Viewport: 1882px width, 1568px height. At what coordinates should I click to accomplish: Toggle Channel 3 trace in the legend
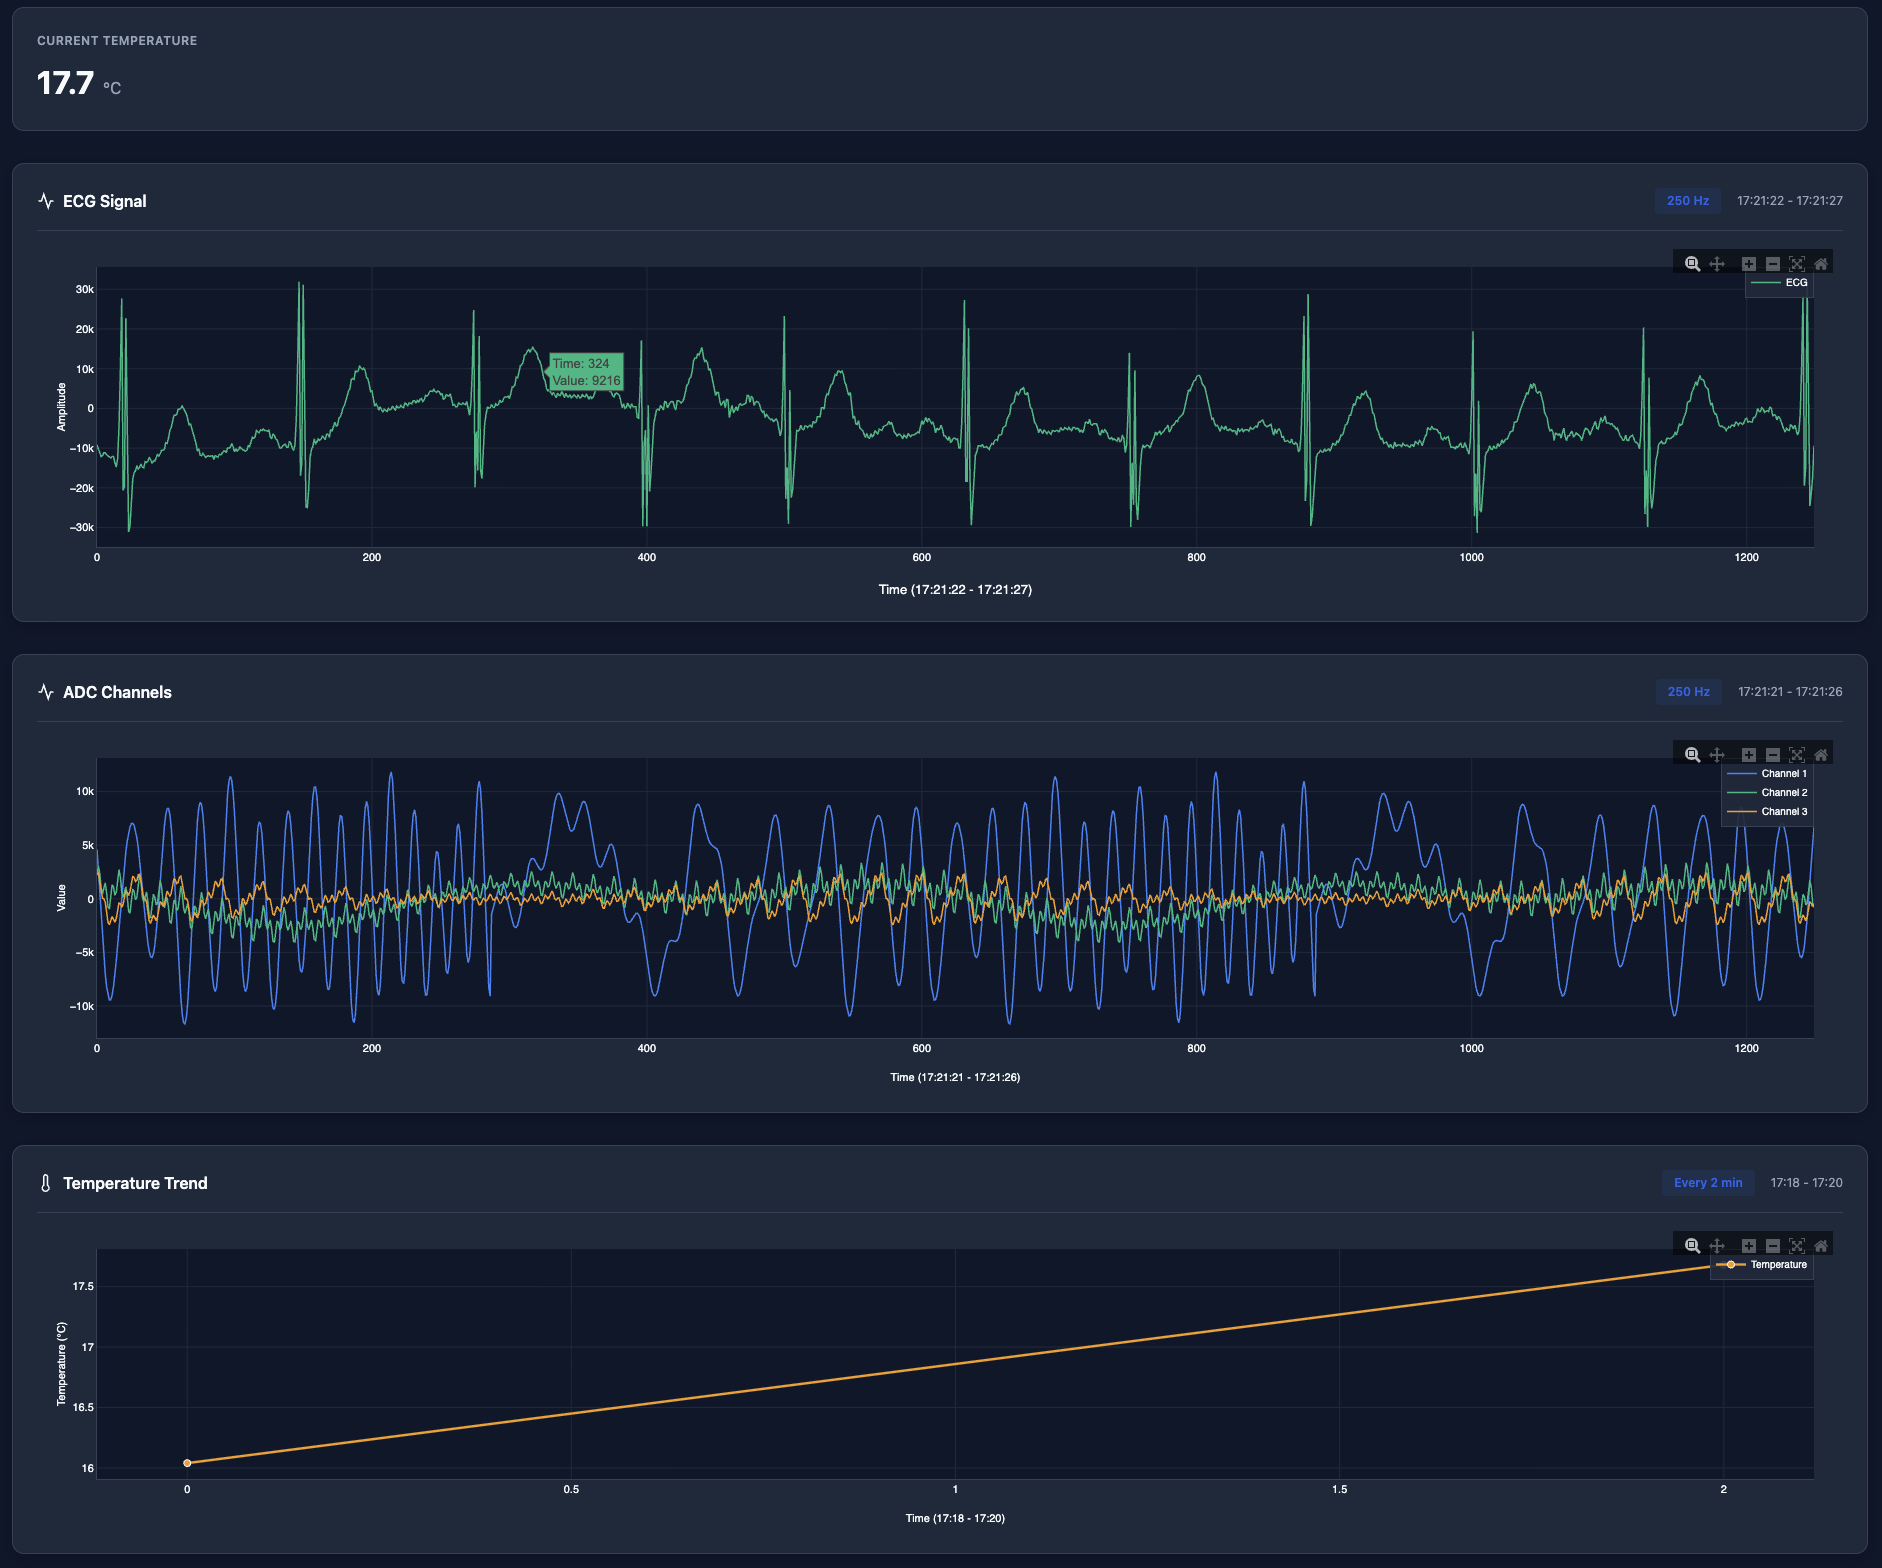[x=1768, y=812]
